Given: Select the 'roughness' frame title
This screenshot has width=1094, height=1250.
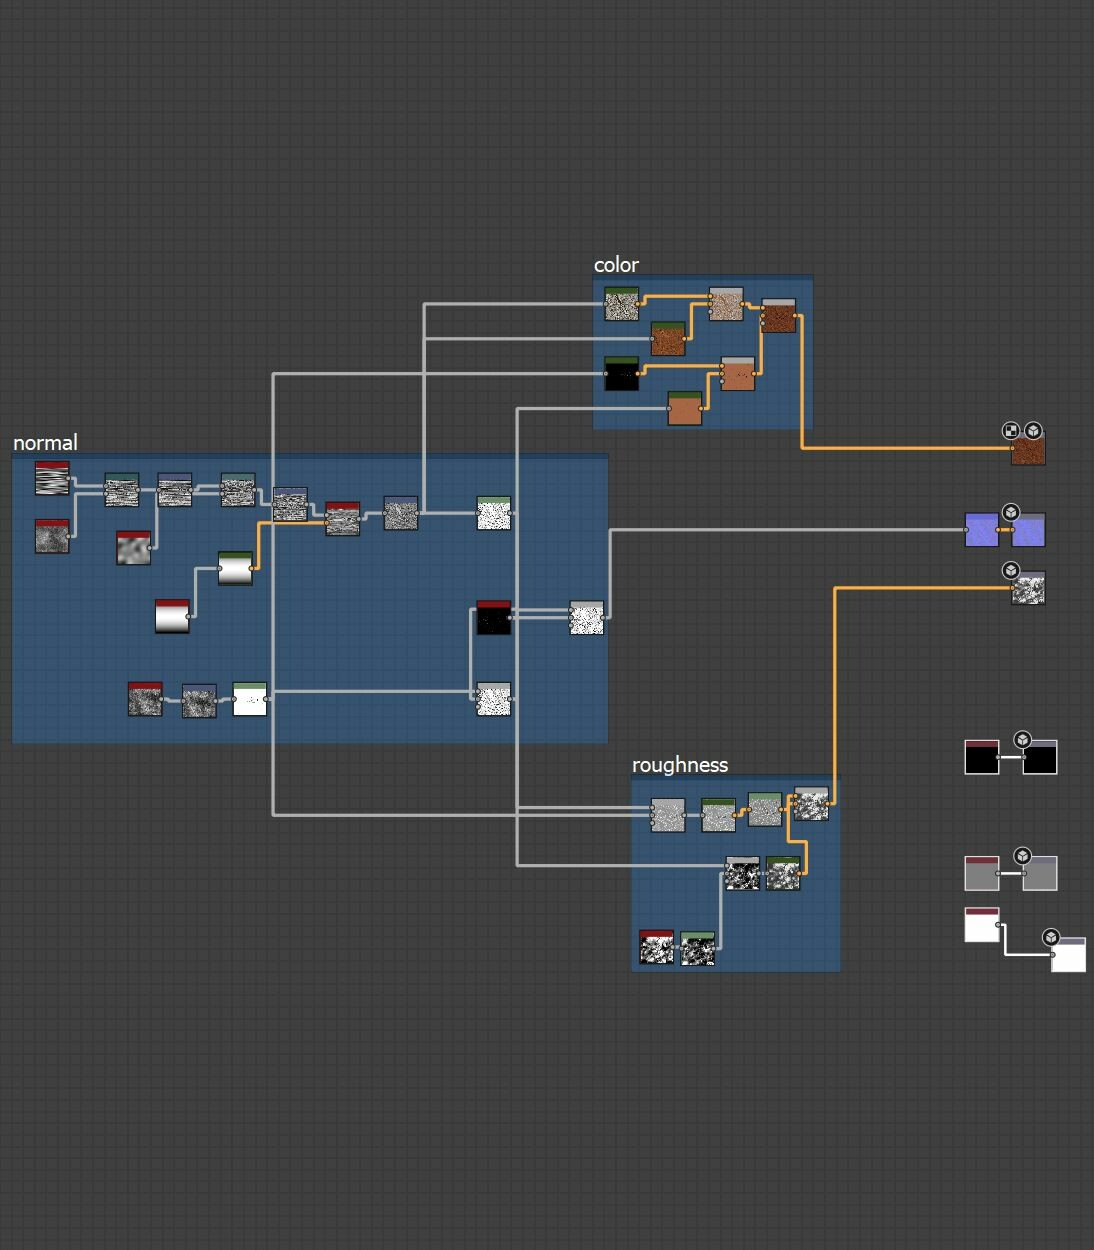Looking at the screenshot, I should click(x=680, y=764).
